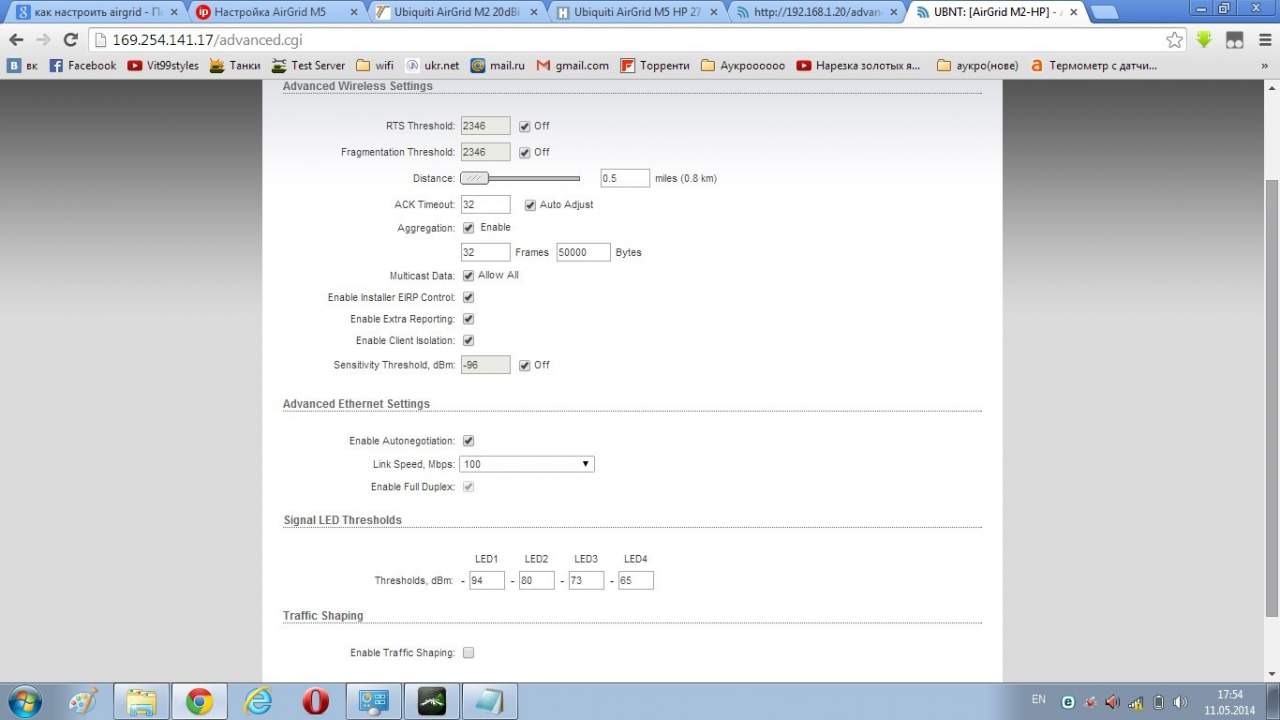Launch Paint from the taskbar
The height and width of the screenshot is (720, 1280).
pos(84,702)
